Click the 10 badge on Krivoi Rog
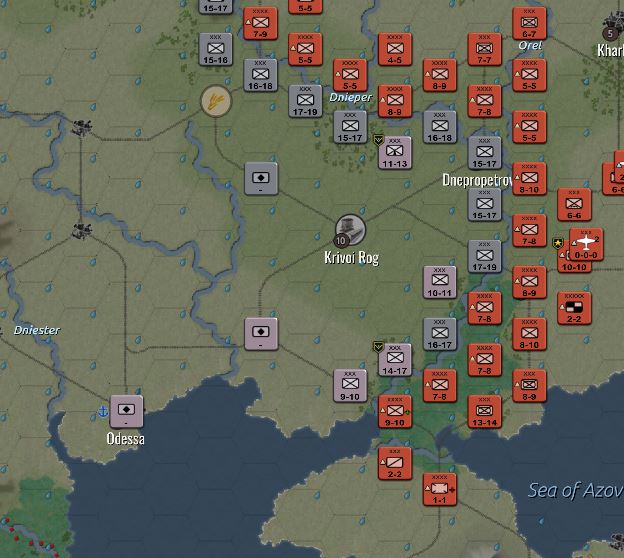624x558 pixels. click(x=341, y=240)
